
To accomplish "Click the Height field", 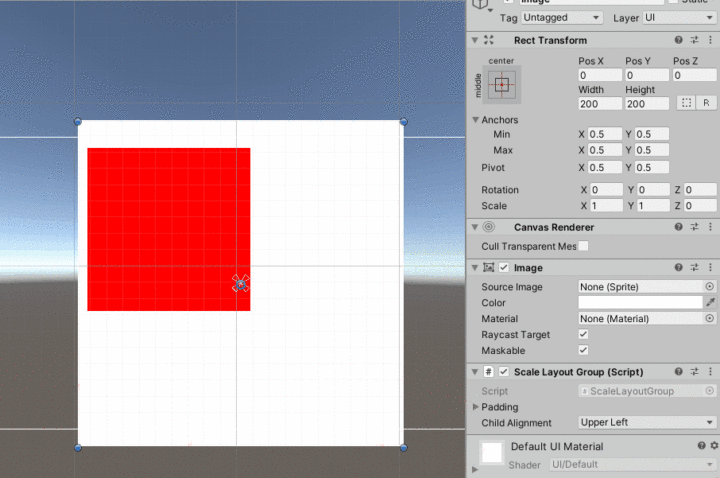I will tap(647, 104).
